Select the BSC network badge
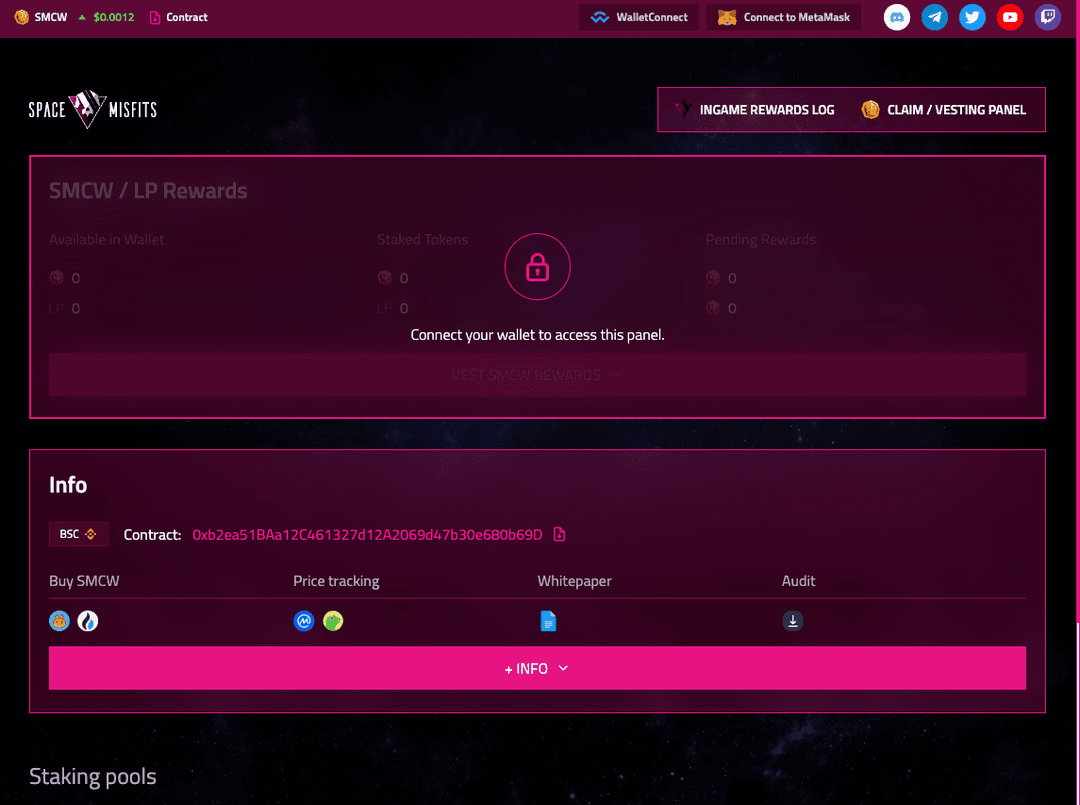The width and height of the screenshot is (1080, 805). tap(79, 534)
